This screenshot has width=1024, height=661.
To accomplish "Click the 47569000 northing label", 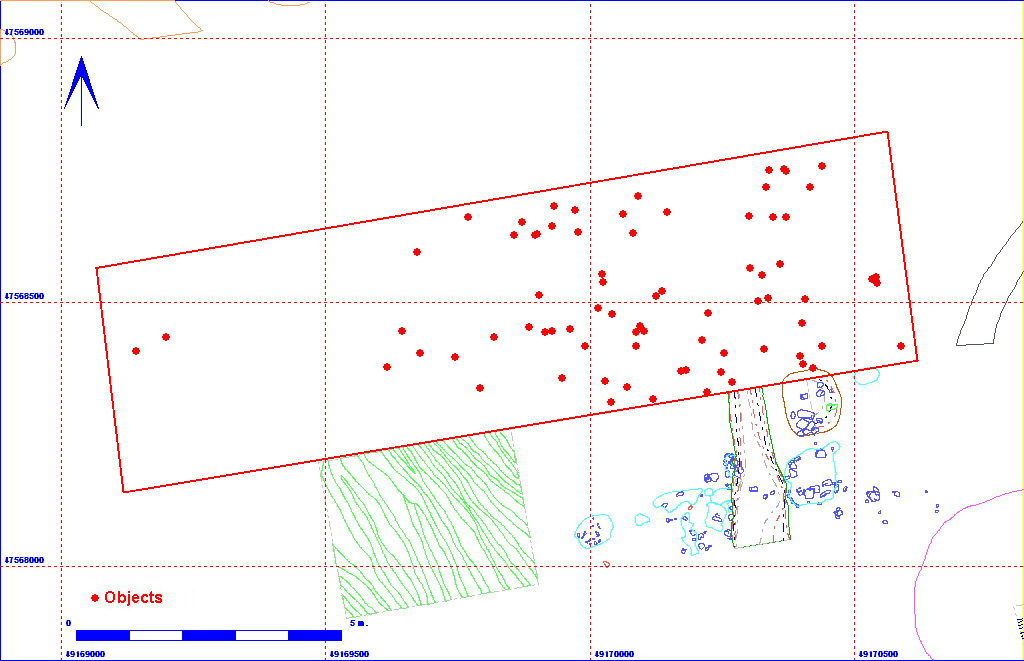I will pyautogui.click(x=24, y=32).
